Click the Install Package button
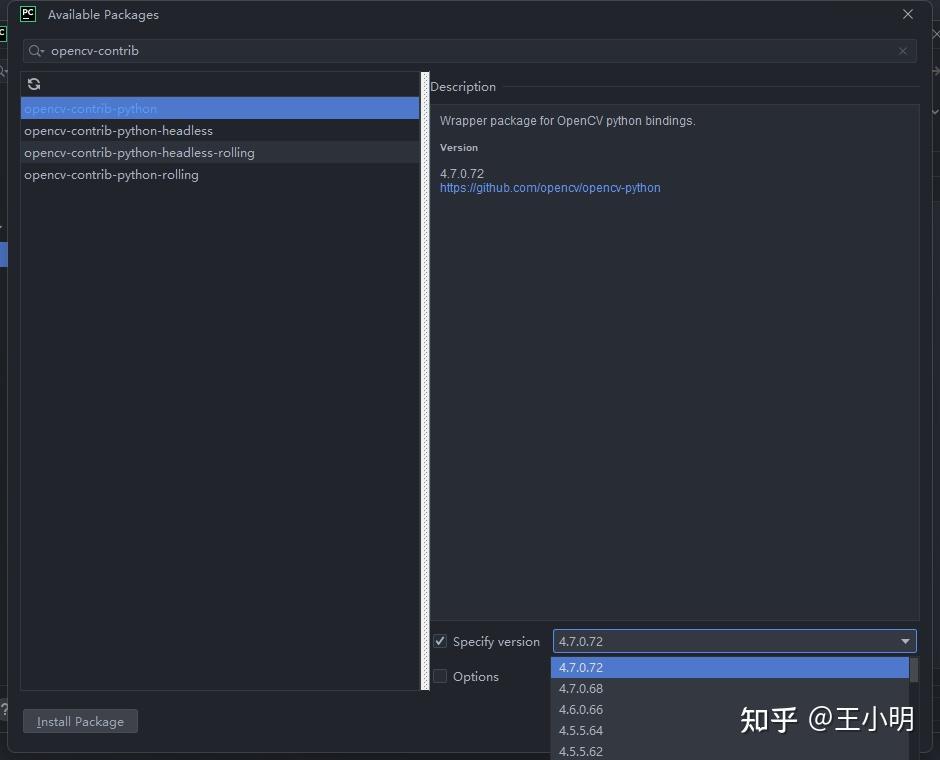Image resolution: width=940 pixels, height=760 pixels. pyautogui.click(x=79, y=721)
